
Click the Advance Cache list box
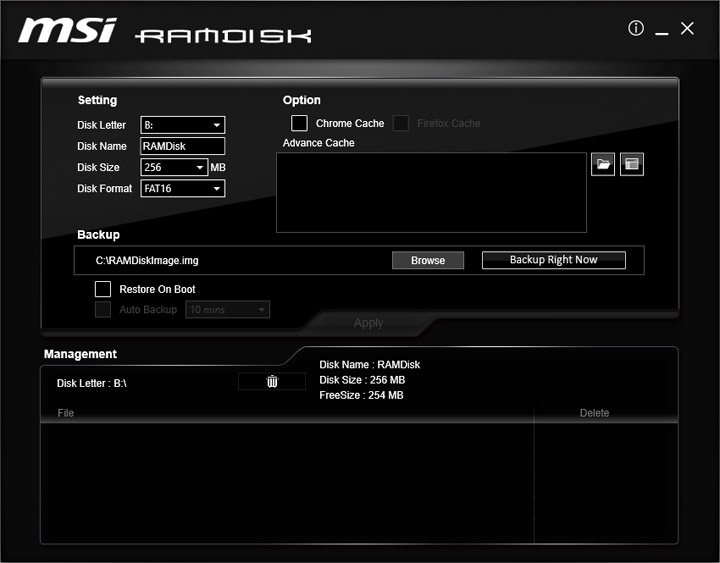tap(431, 192)
